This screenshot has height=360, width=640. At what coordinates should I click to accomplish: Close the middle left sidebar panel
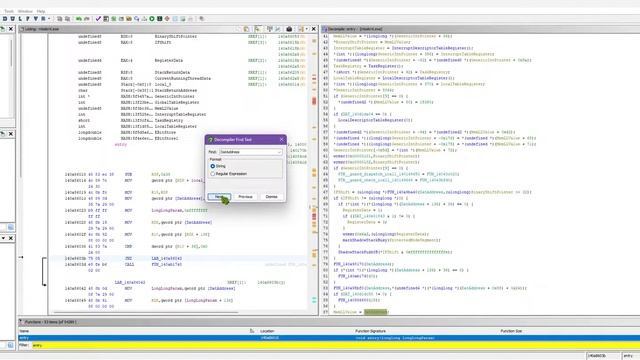coord(11,134)
